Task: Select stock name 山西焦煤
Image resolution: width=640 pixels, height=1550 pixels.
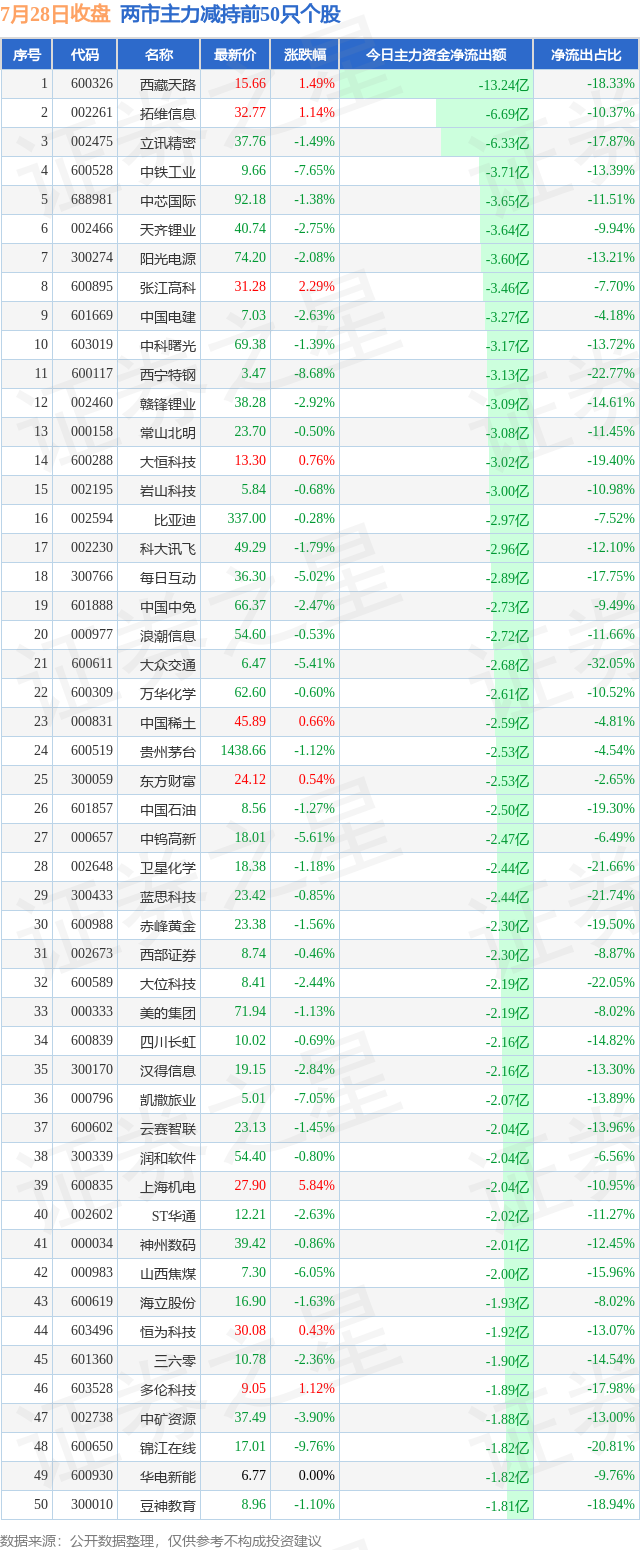Action: (168, 1273)
